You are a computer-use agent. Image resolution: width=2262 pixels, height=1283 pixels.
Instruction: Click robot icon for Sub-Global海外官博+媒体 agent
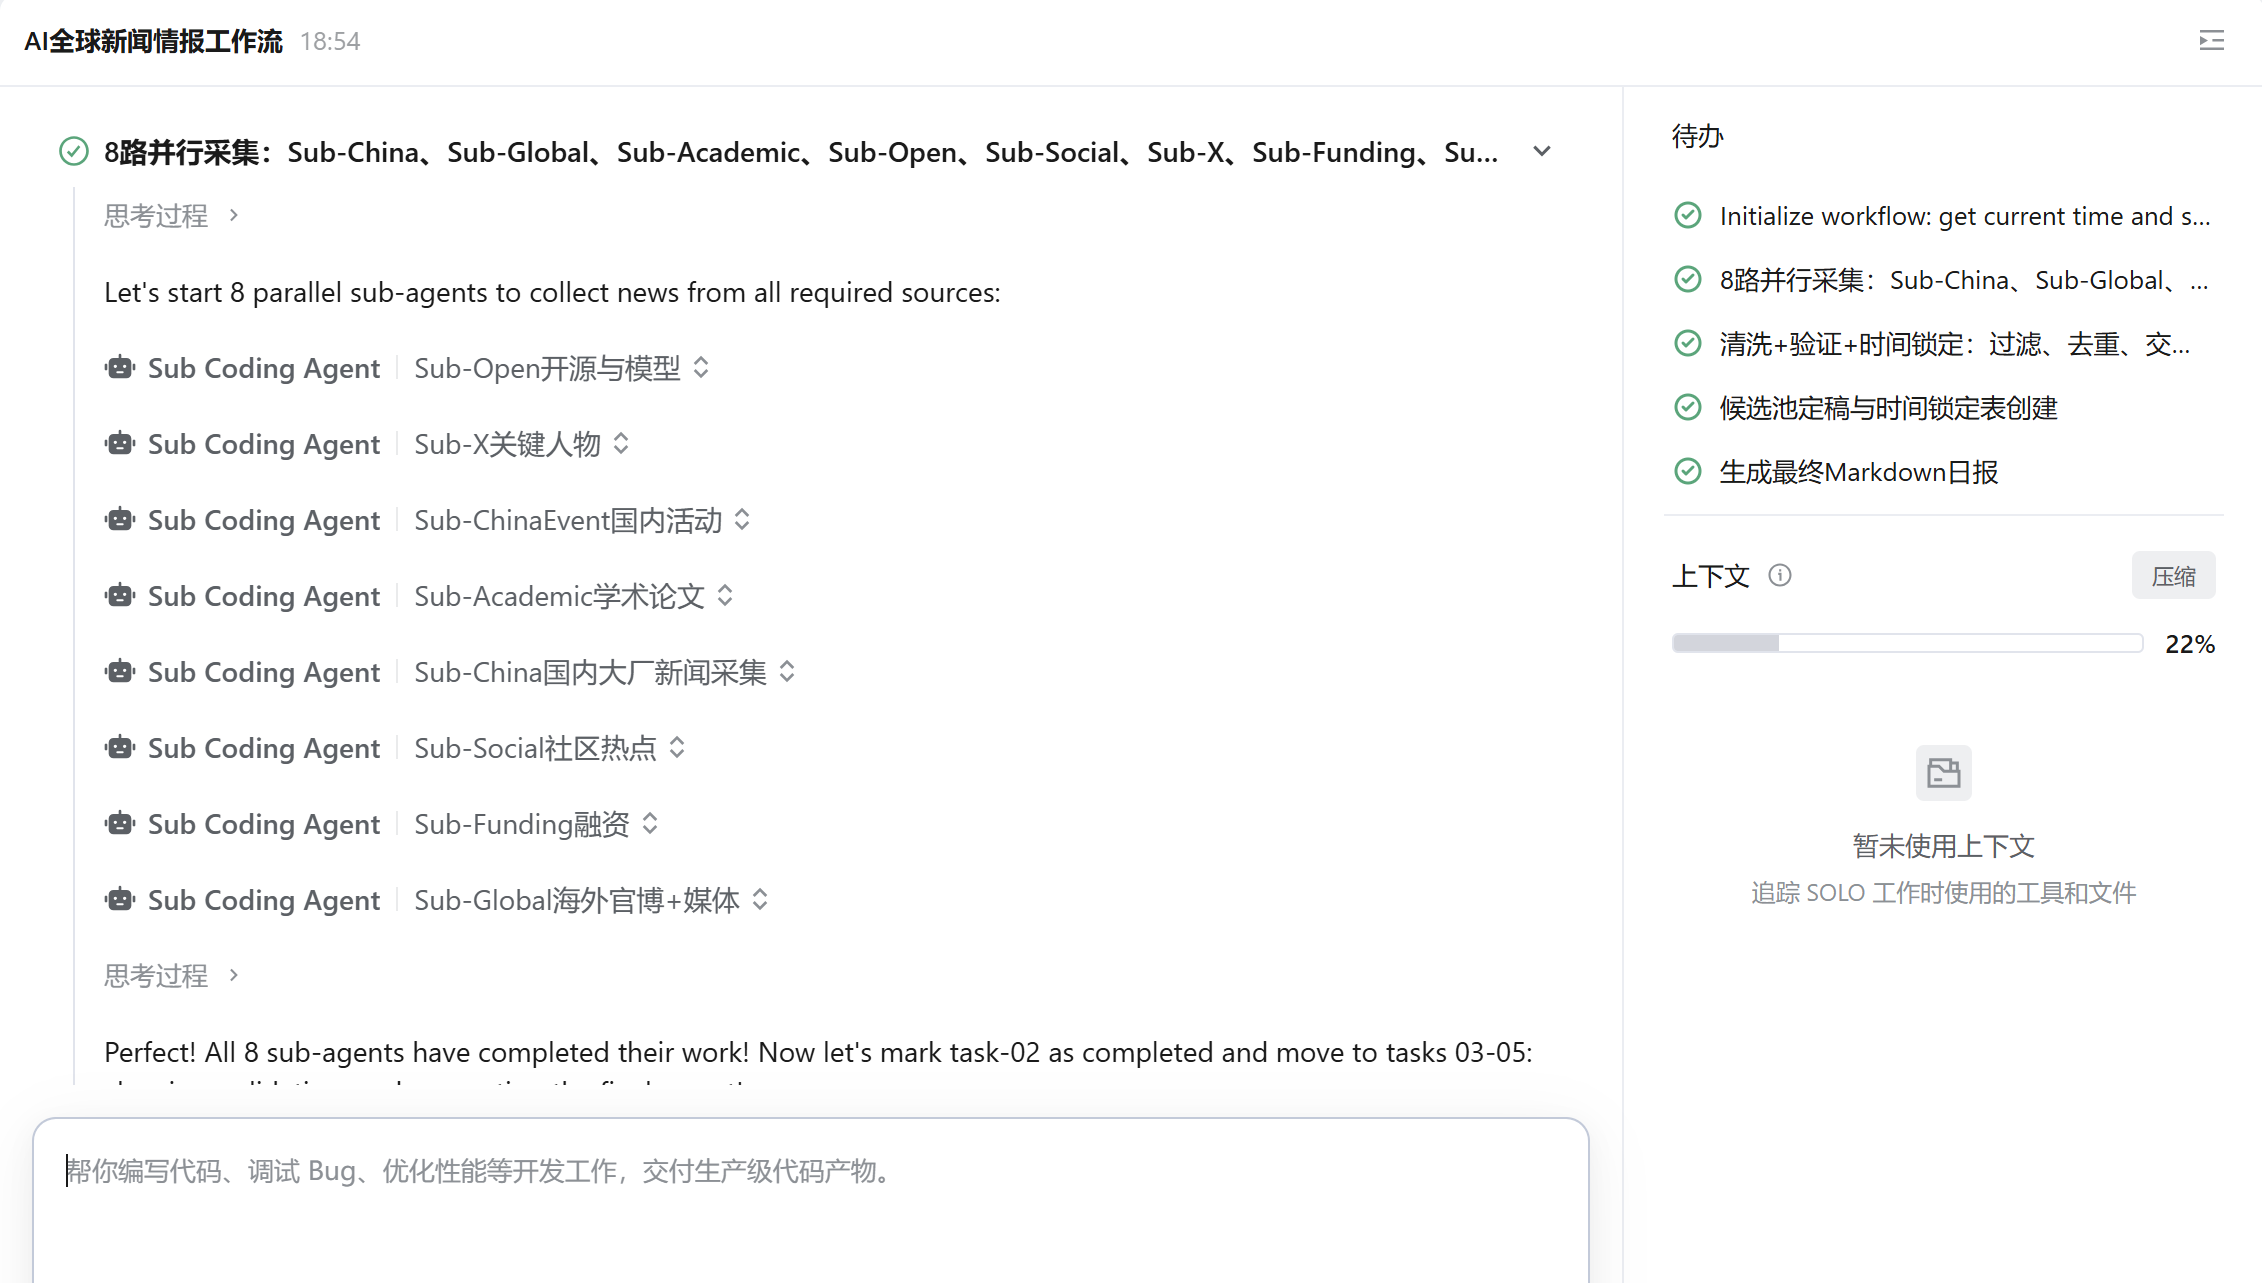120,900
